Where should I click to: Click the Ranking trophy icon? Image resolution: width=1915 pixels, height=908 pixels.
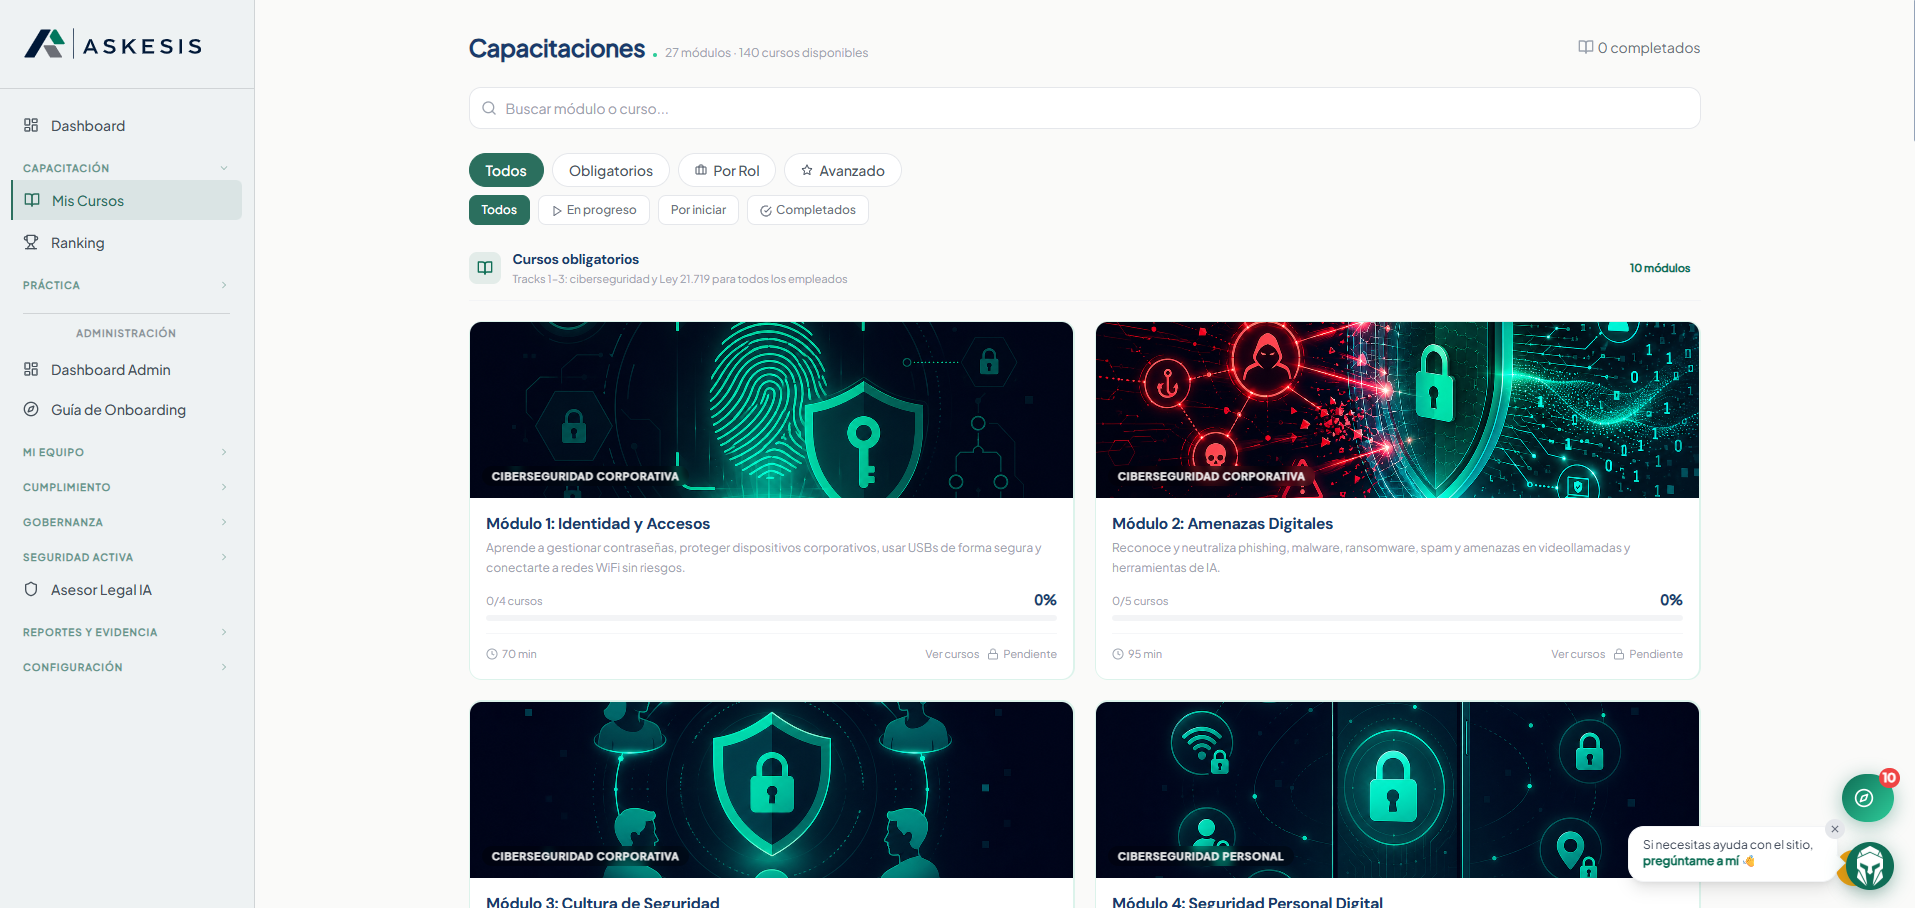(x=31, y=242)
